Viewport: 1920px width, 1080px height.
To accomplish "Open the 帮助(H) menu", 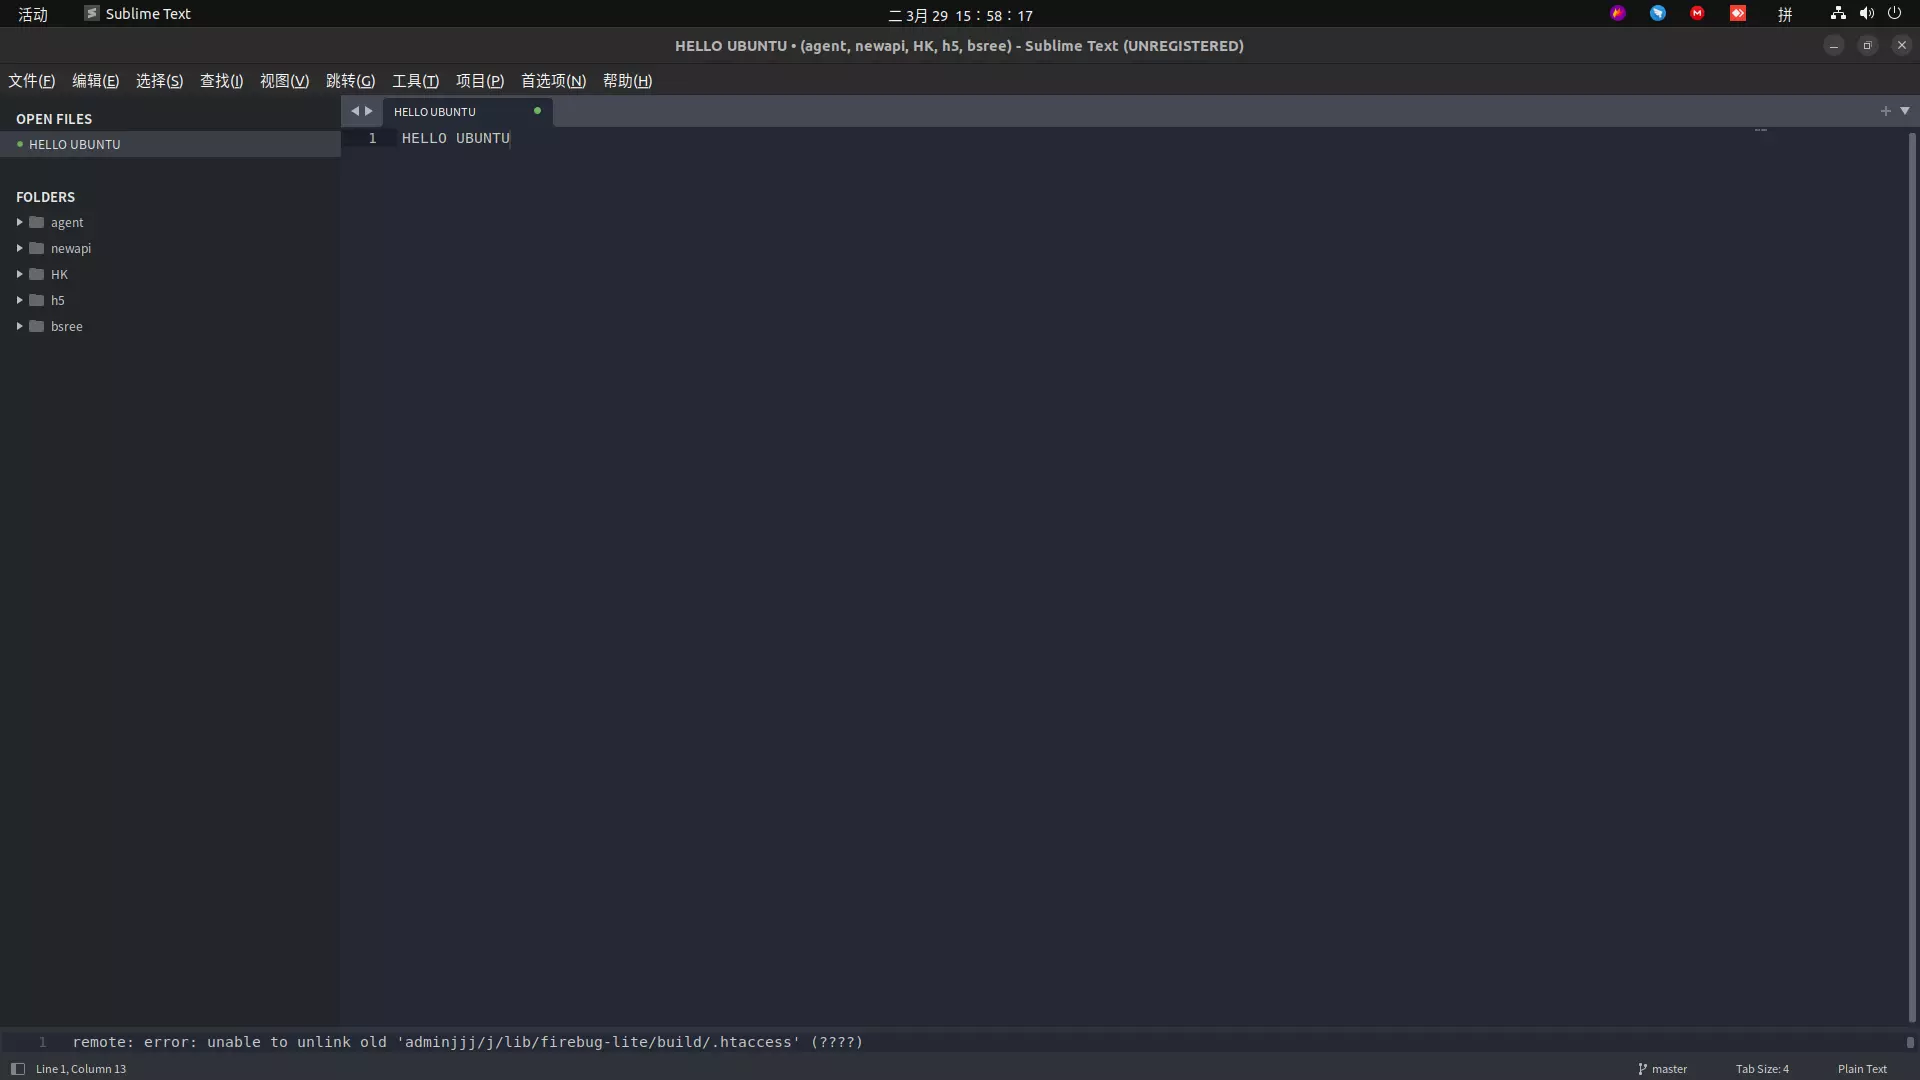I will pyautogui.click(x=628, y=81).
